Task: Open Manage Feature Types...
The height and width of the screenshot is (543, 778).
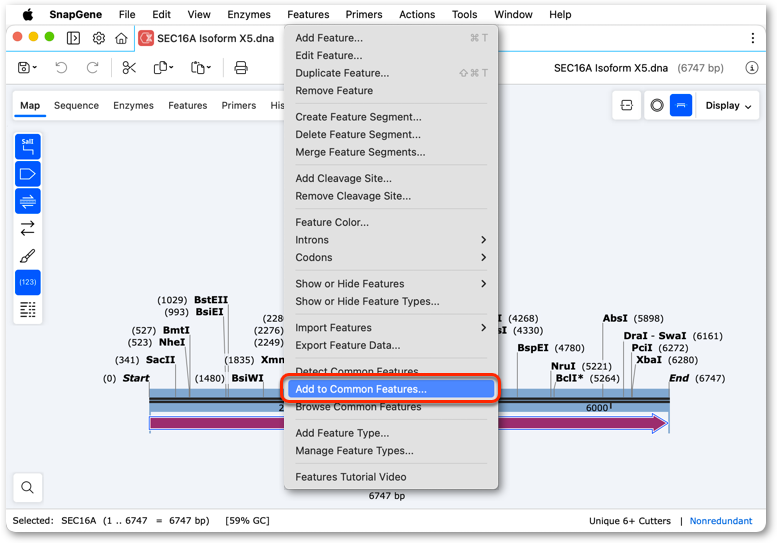Action: [390, 451]
